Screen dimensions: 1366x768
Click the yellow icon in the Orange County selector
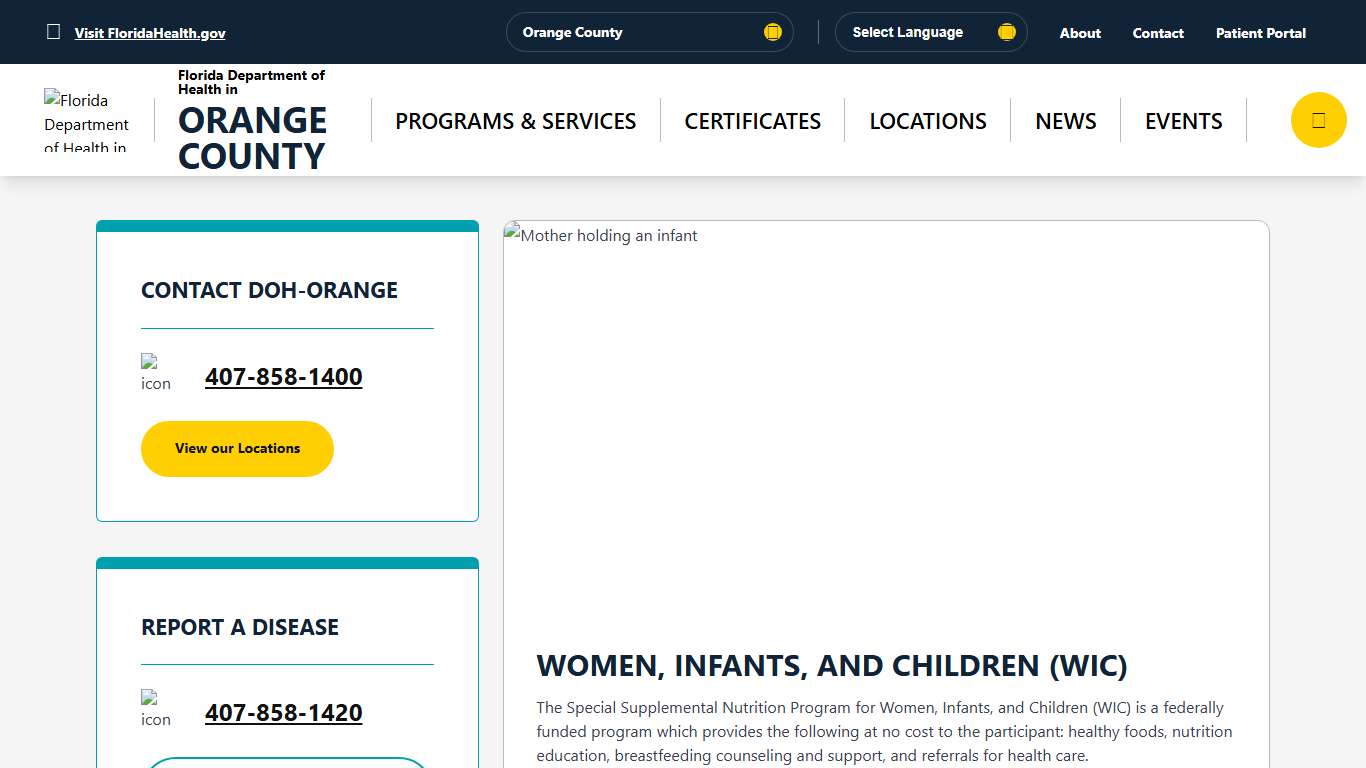(772, 31)
